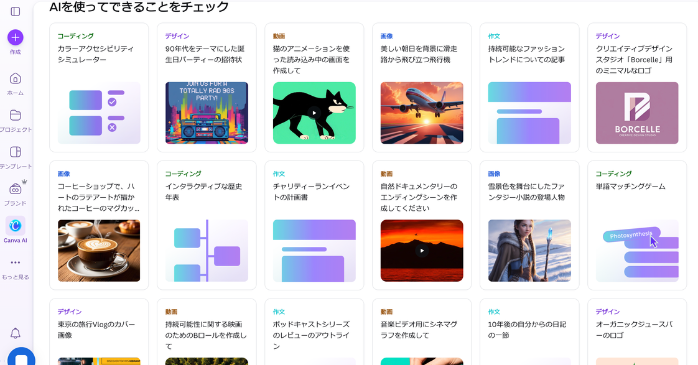The height and width of the screenshot is (365, 698).
Task: Play the cat animation video
Action: click(314, 113)
